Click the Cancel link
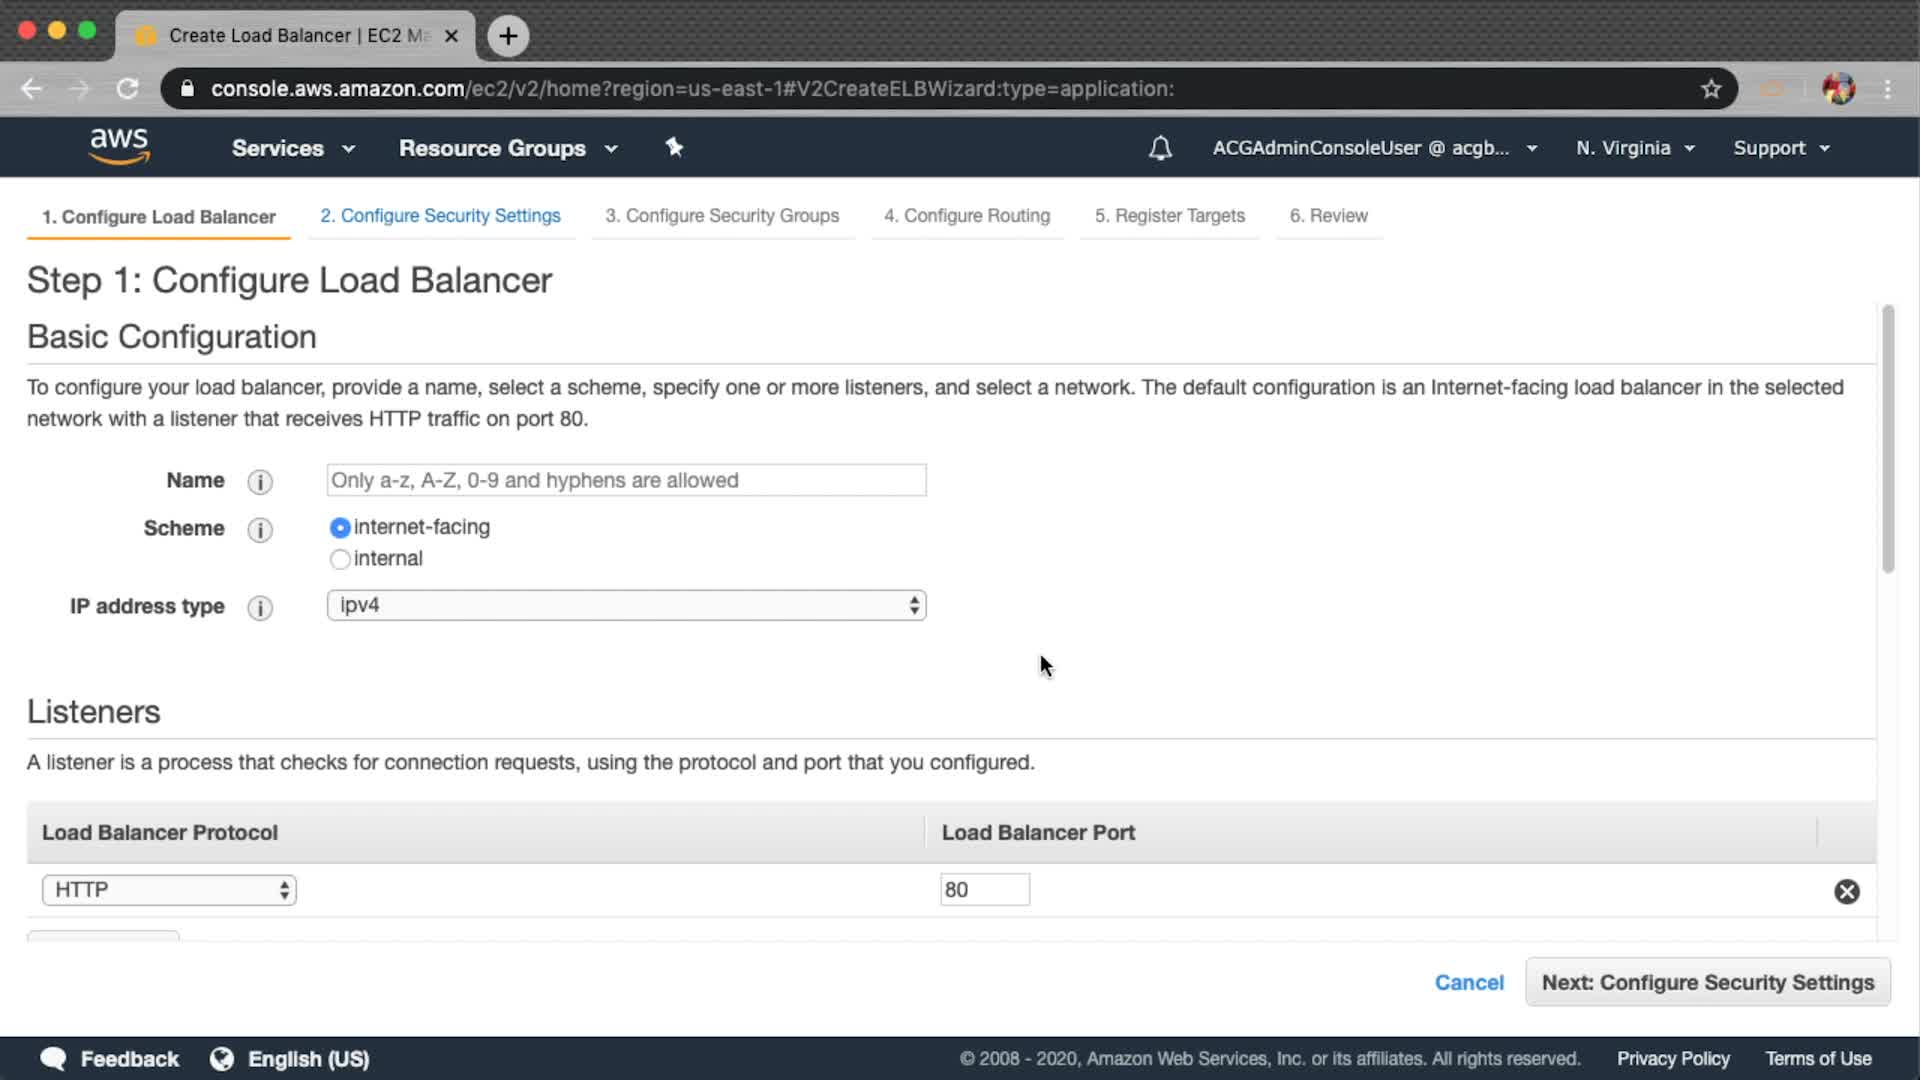1920x1080 pixels. coord(1468,982)
